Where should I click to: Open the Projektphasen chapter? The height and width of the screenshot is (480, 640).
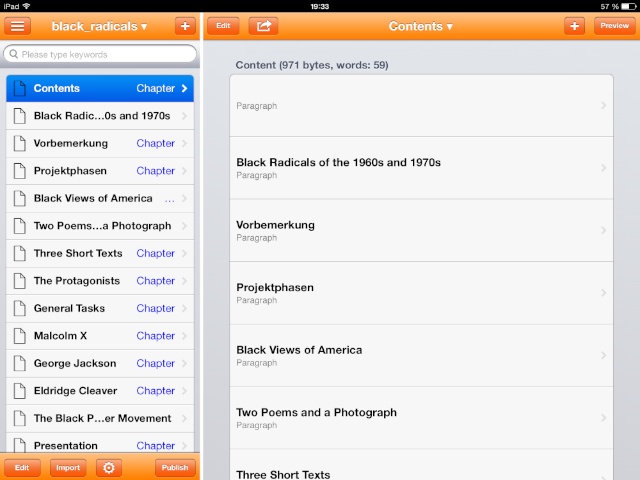100,171
